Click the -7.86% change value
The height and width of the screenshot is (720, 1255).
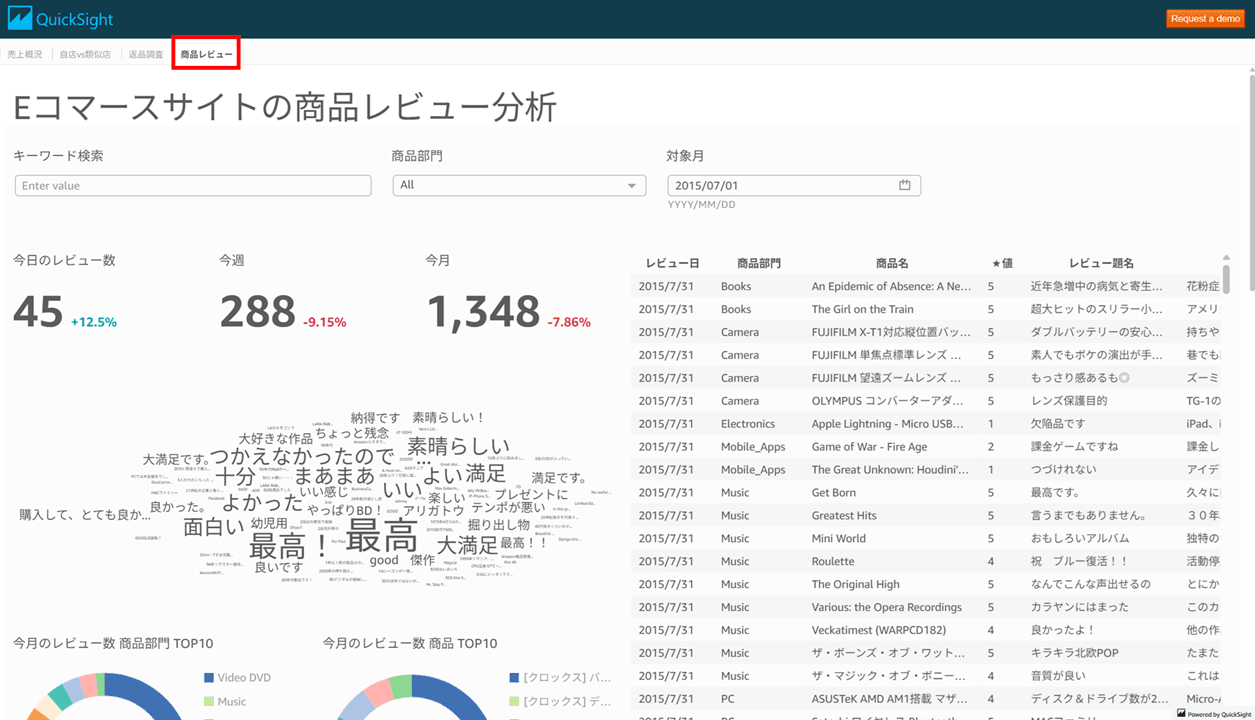point(569,322)
